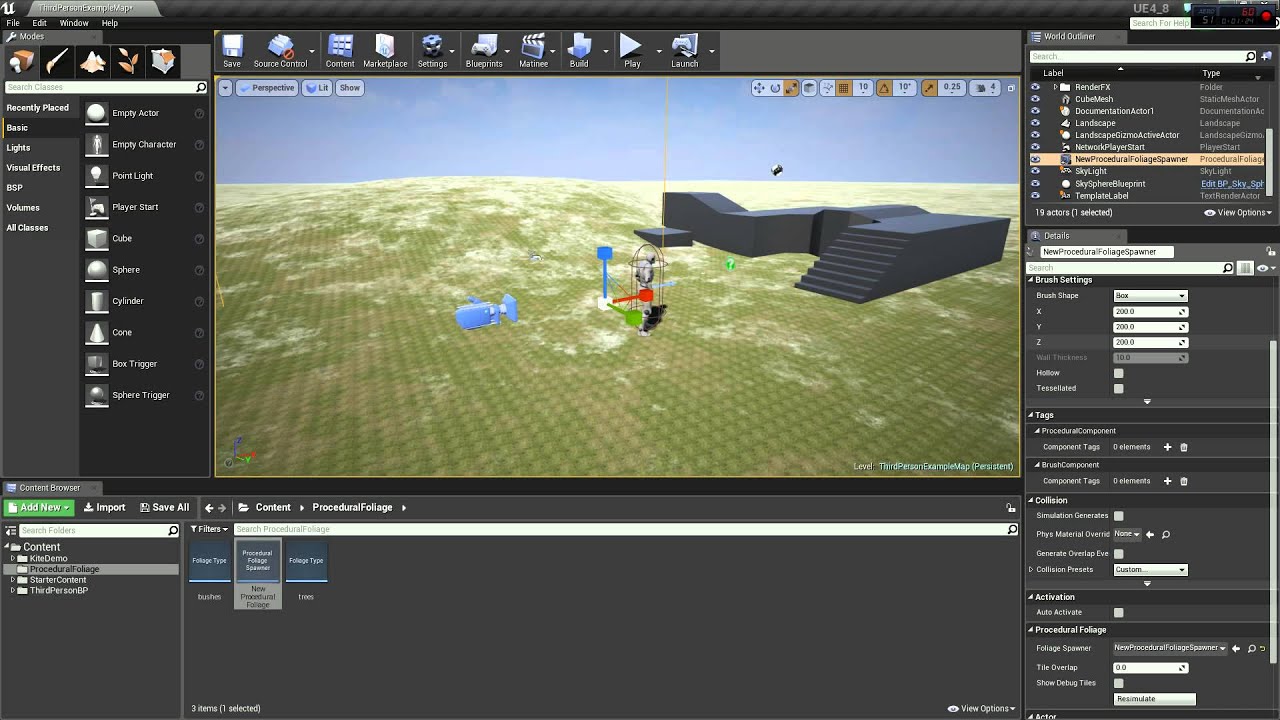The height and width of the screenshot is (720, 1280).
Task: Select the Paint mode brush icon
Action: (x=57, y=62)
